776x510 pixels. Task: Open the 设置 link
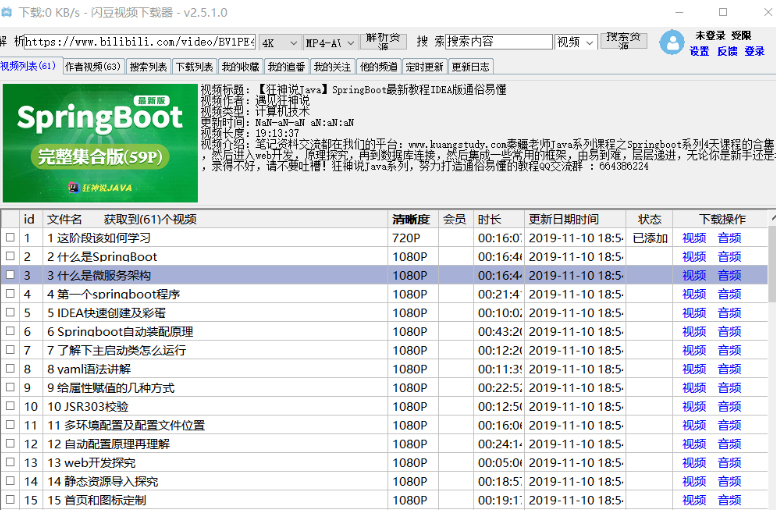coord(699,51)
